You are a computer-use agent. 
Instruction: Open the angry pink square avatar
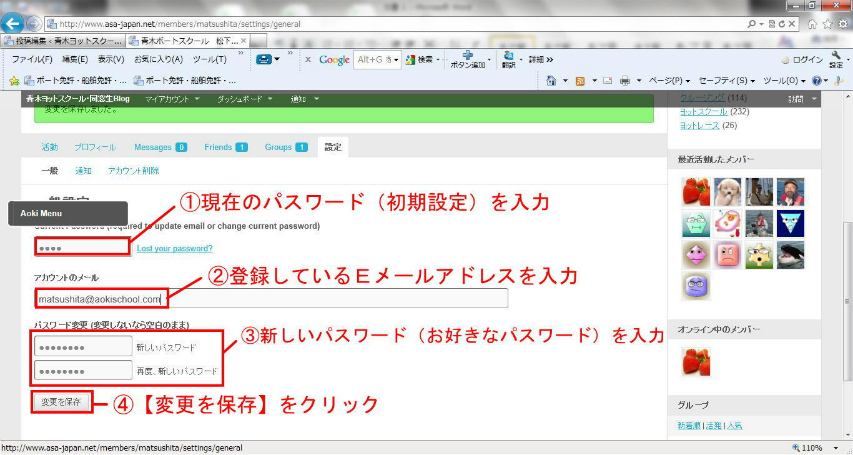click(x=727, y=255)
